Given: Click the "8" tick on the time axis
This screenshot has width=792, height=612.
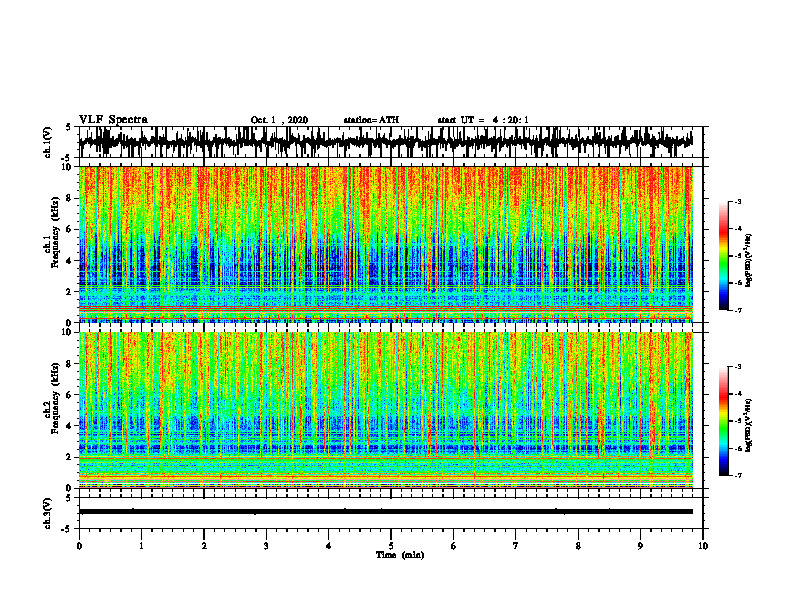Looking at the screenshot, I should pyautogui.click(x=578, y=546).
